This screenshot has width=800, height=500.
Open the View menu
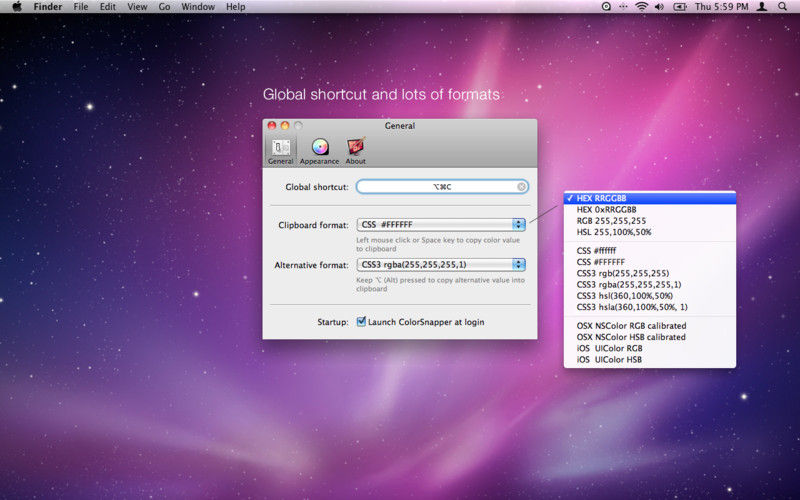(137, 7)
